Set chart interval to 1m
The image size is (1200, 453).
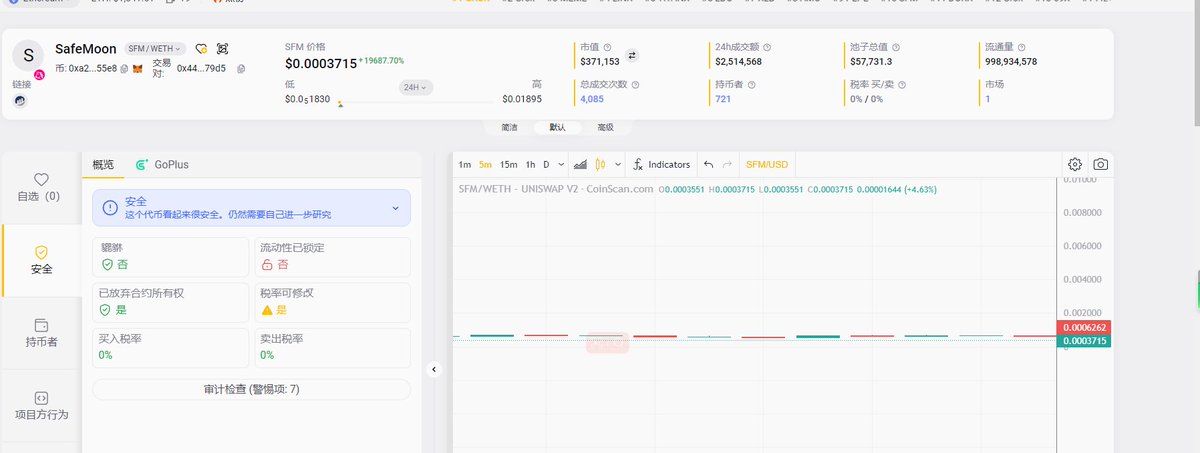point(465,164)
